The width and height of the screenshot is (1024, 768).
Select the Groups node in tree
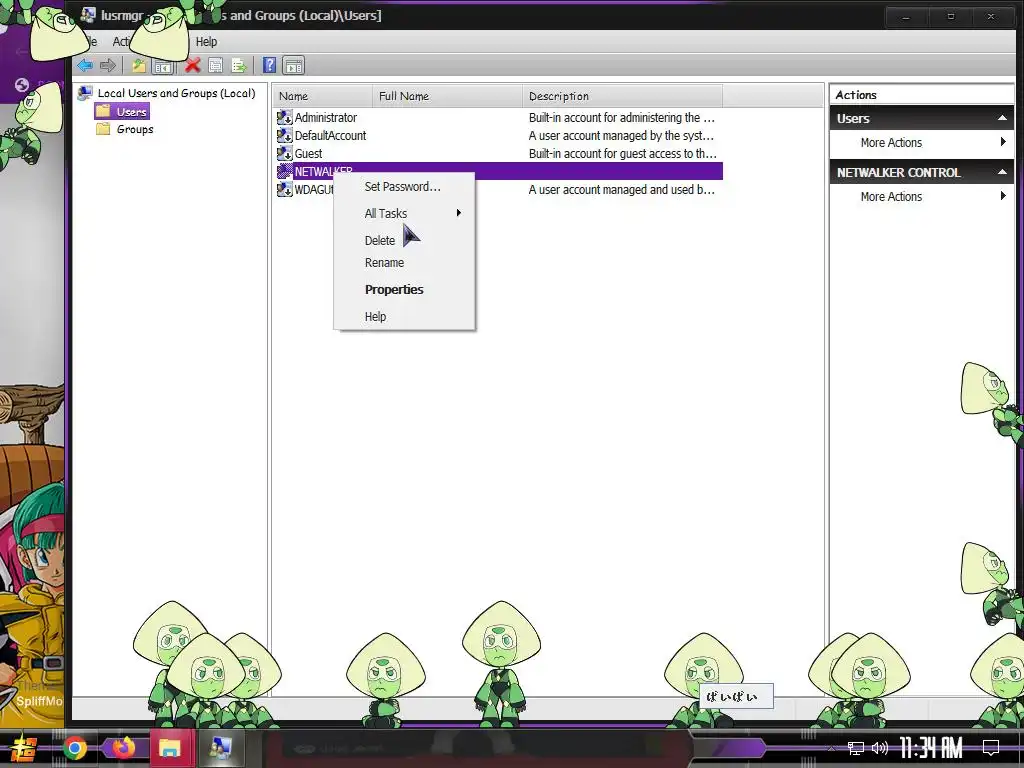pyautogui.click(x=135, y=129)
